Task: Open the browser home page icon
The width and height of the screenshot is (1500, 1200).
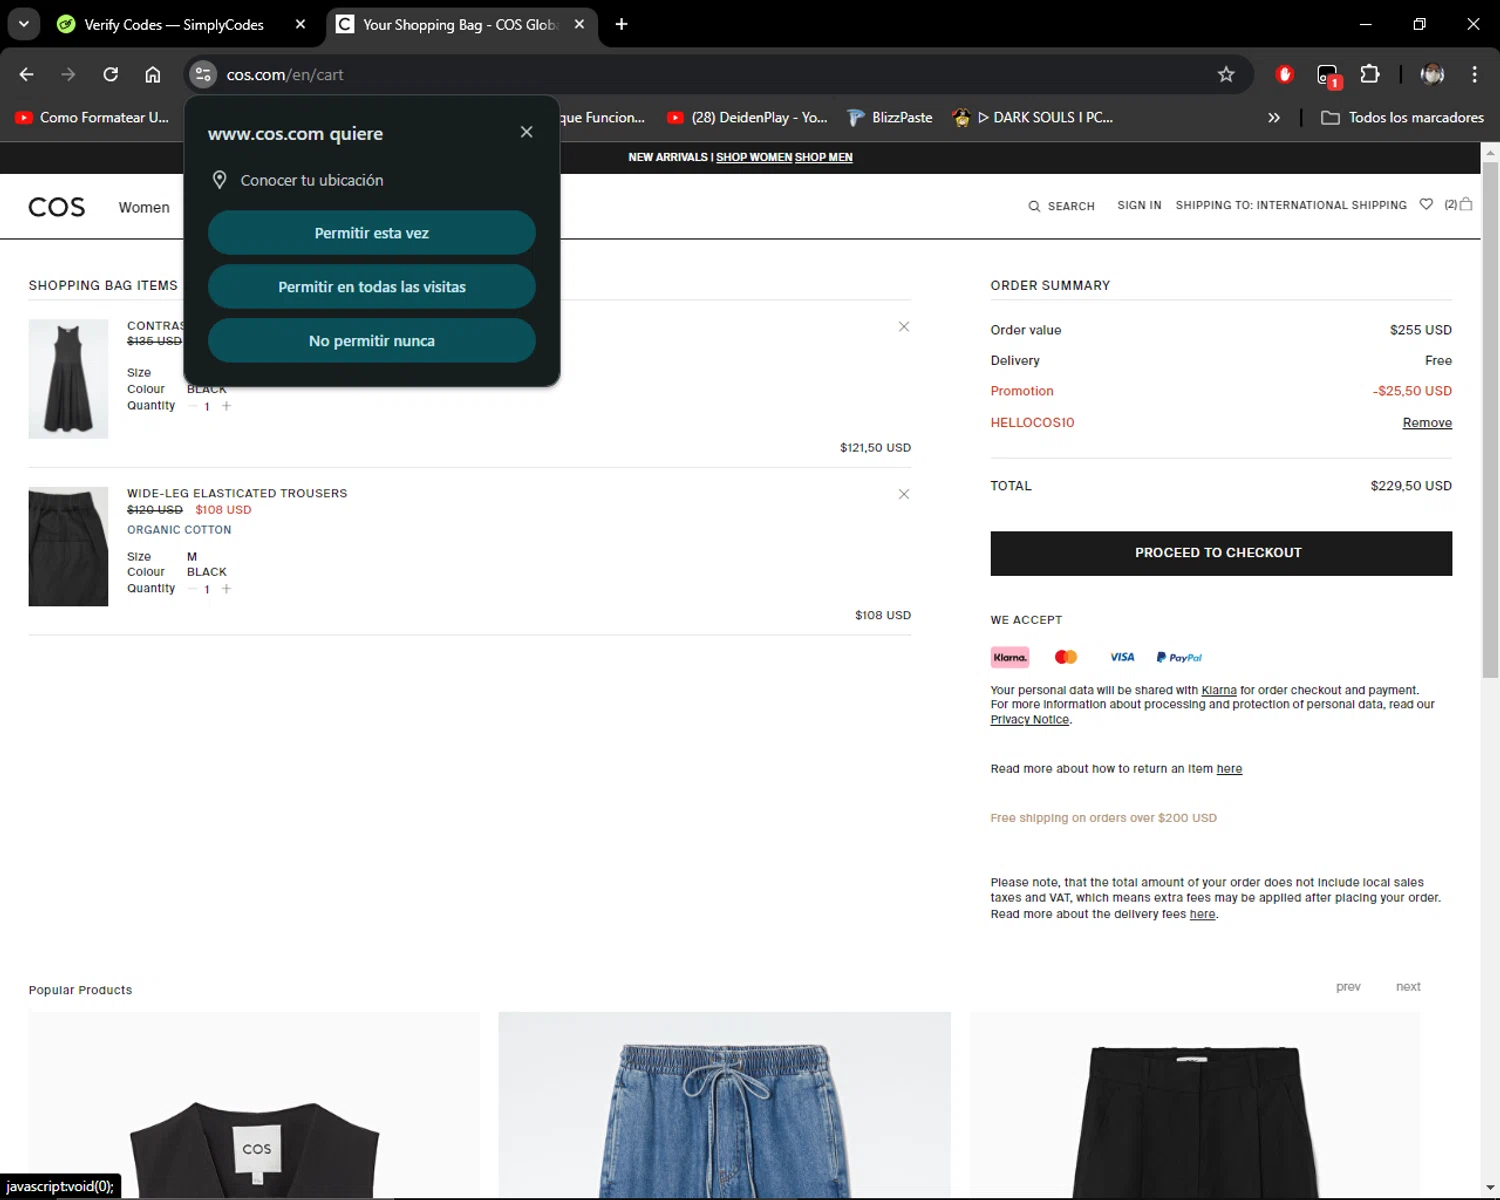Action: tap(153, 74)
